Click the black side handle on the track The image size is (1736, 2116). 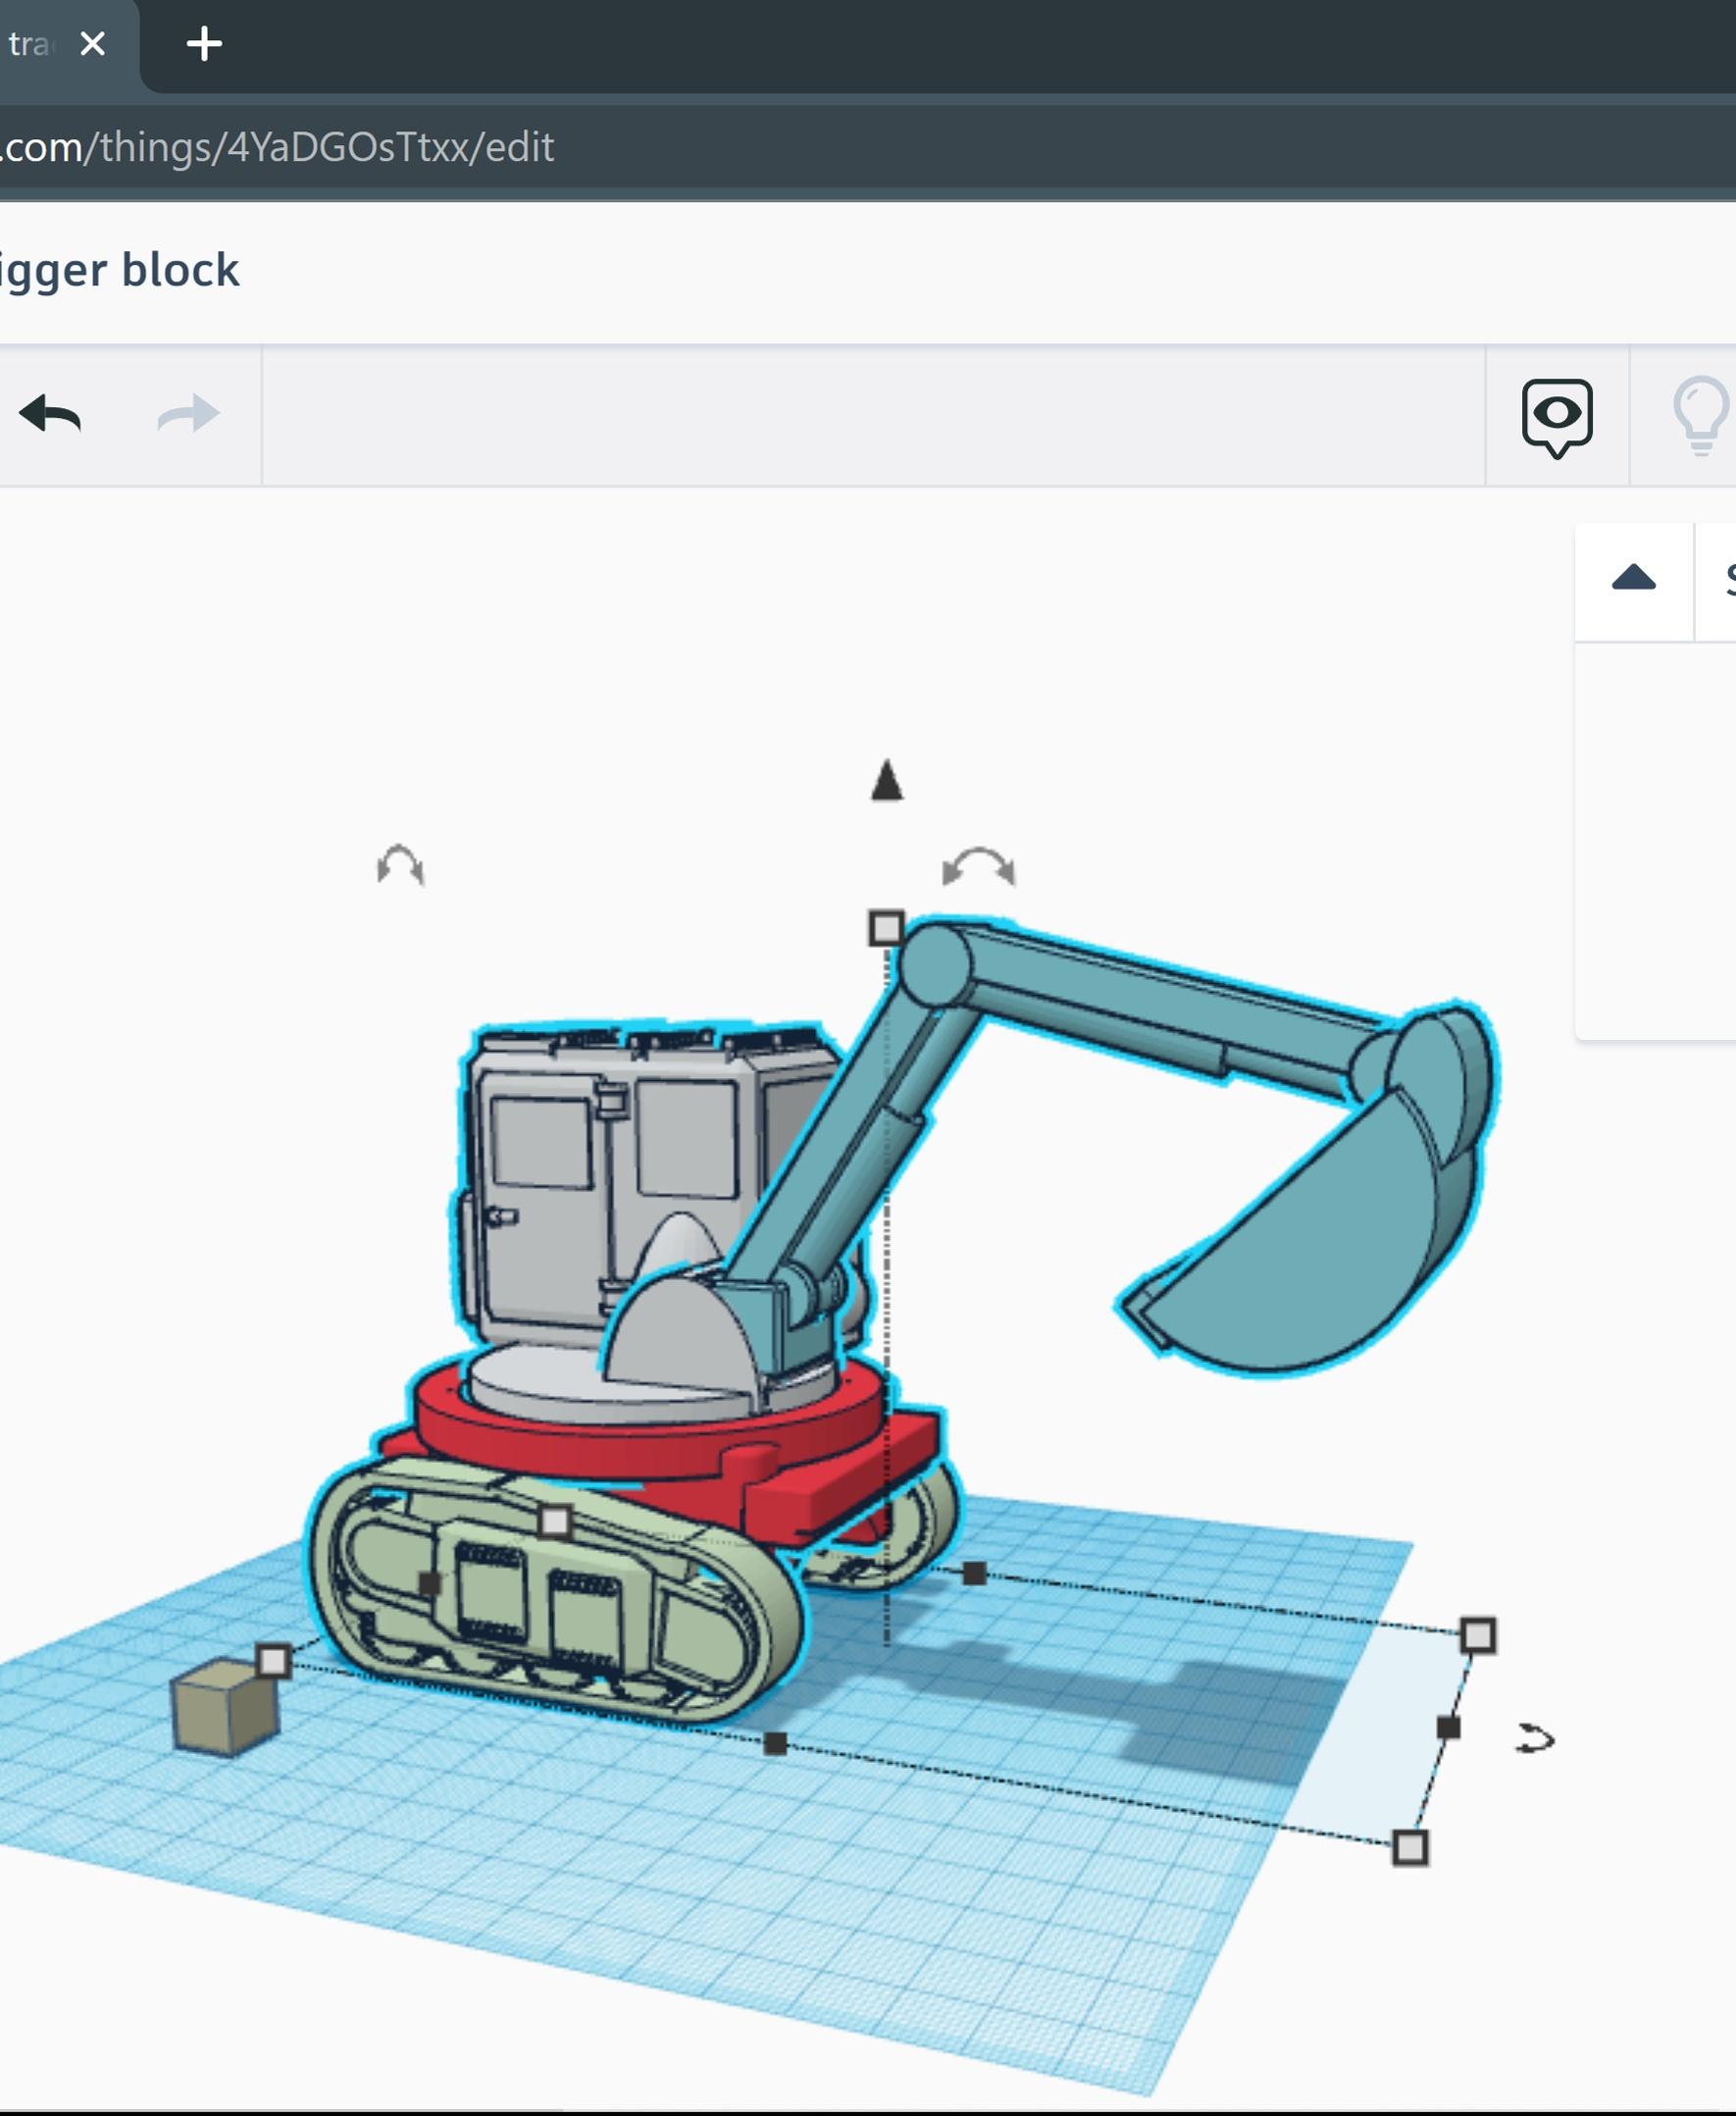pyautogui.click(x=429, y=1583)
